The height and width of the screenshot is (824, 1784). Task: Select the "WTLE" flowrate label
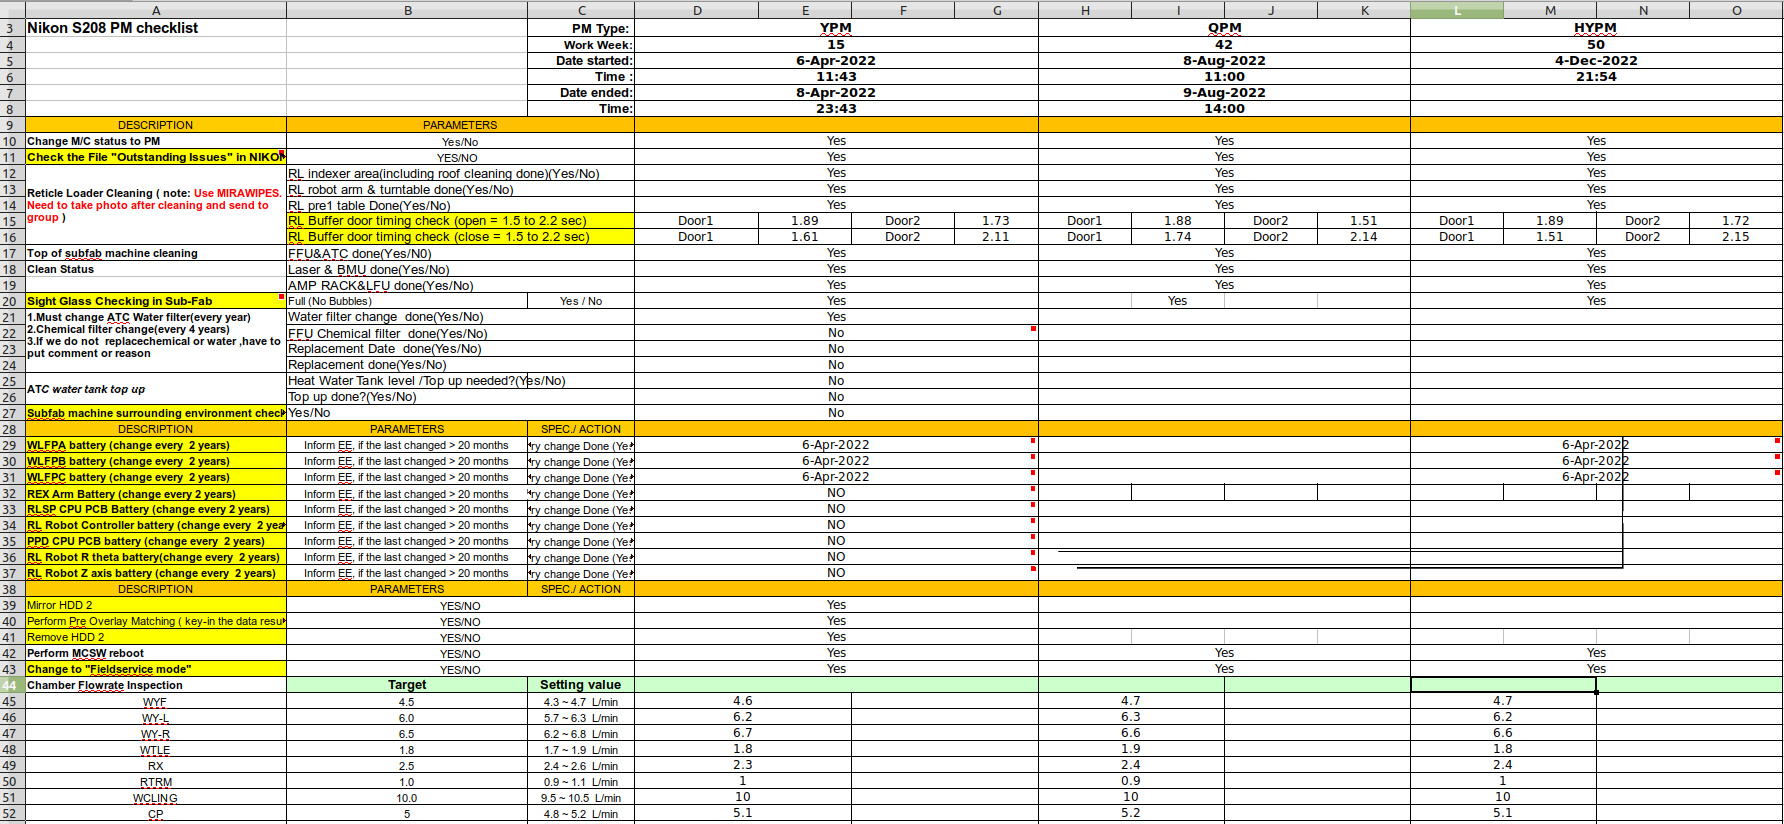[x=155, y=750]
